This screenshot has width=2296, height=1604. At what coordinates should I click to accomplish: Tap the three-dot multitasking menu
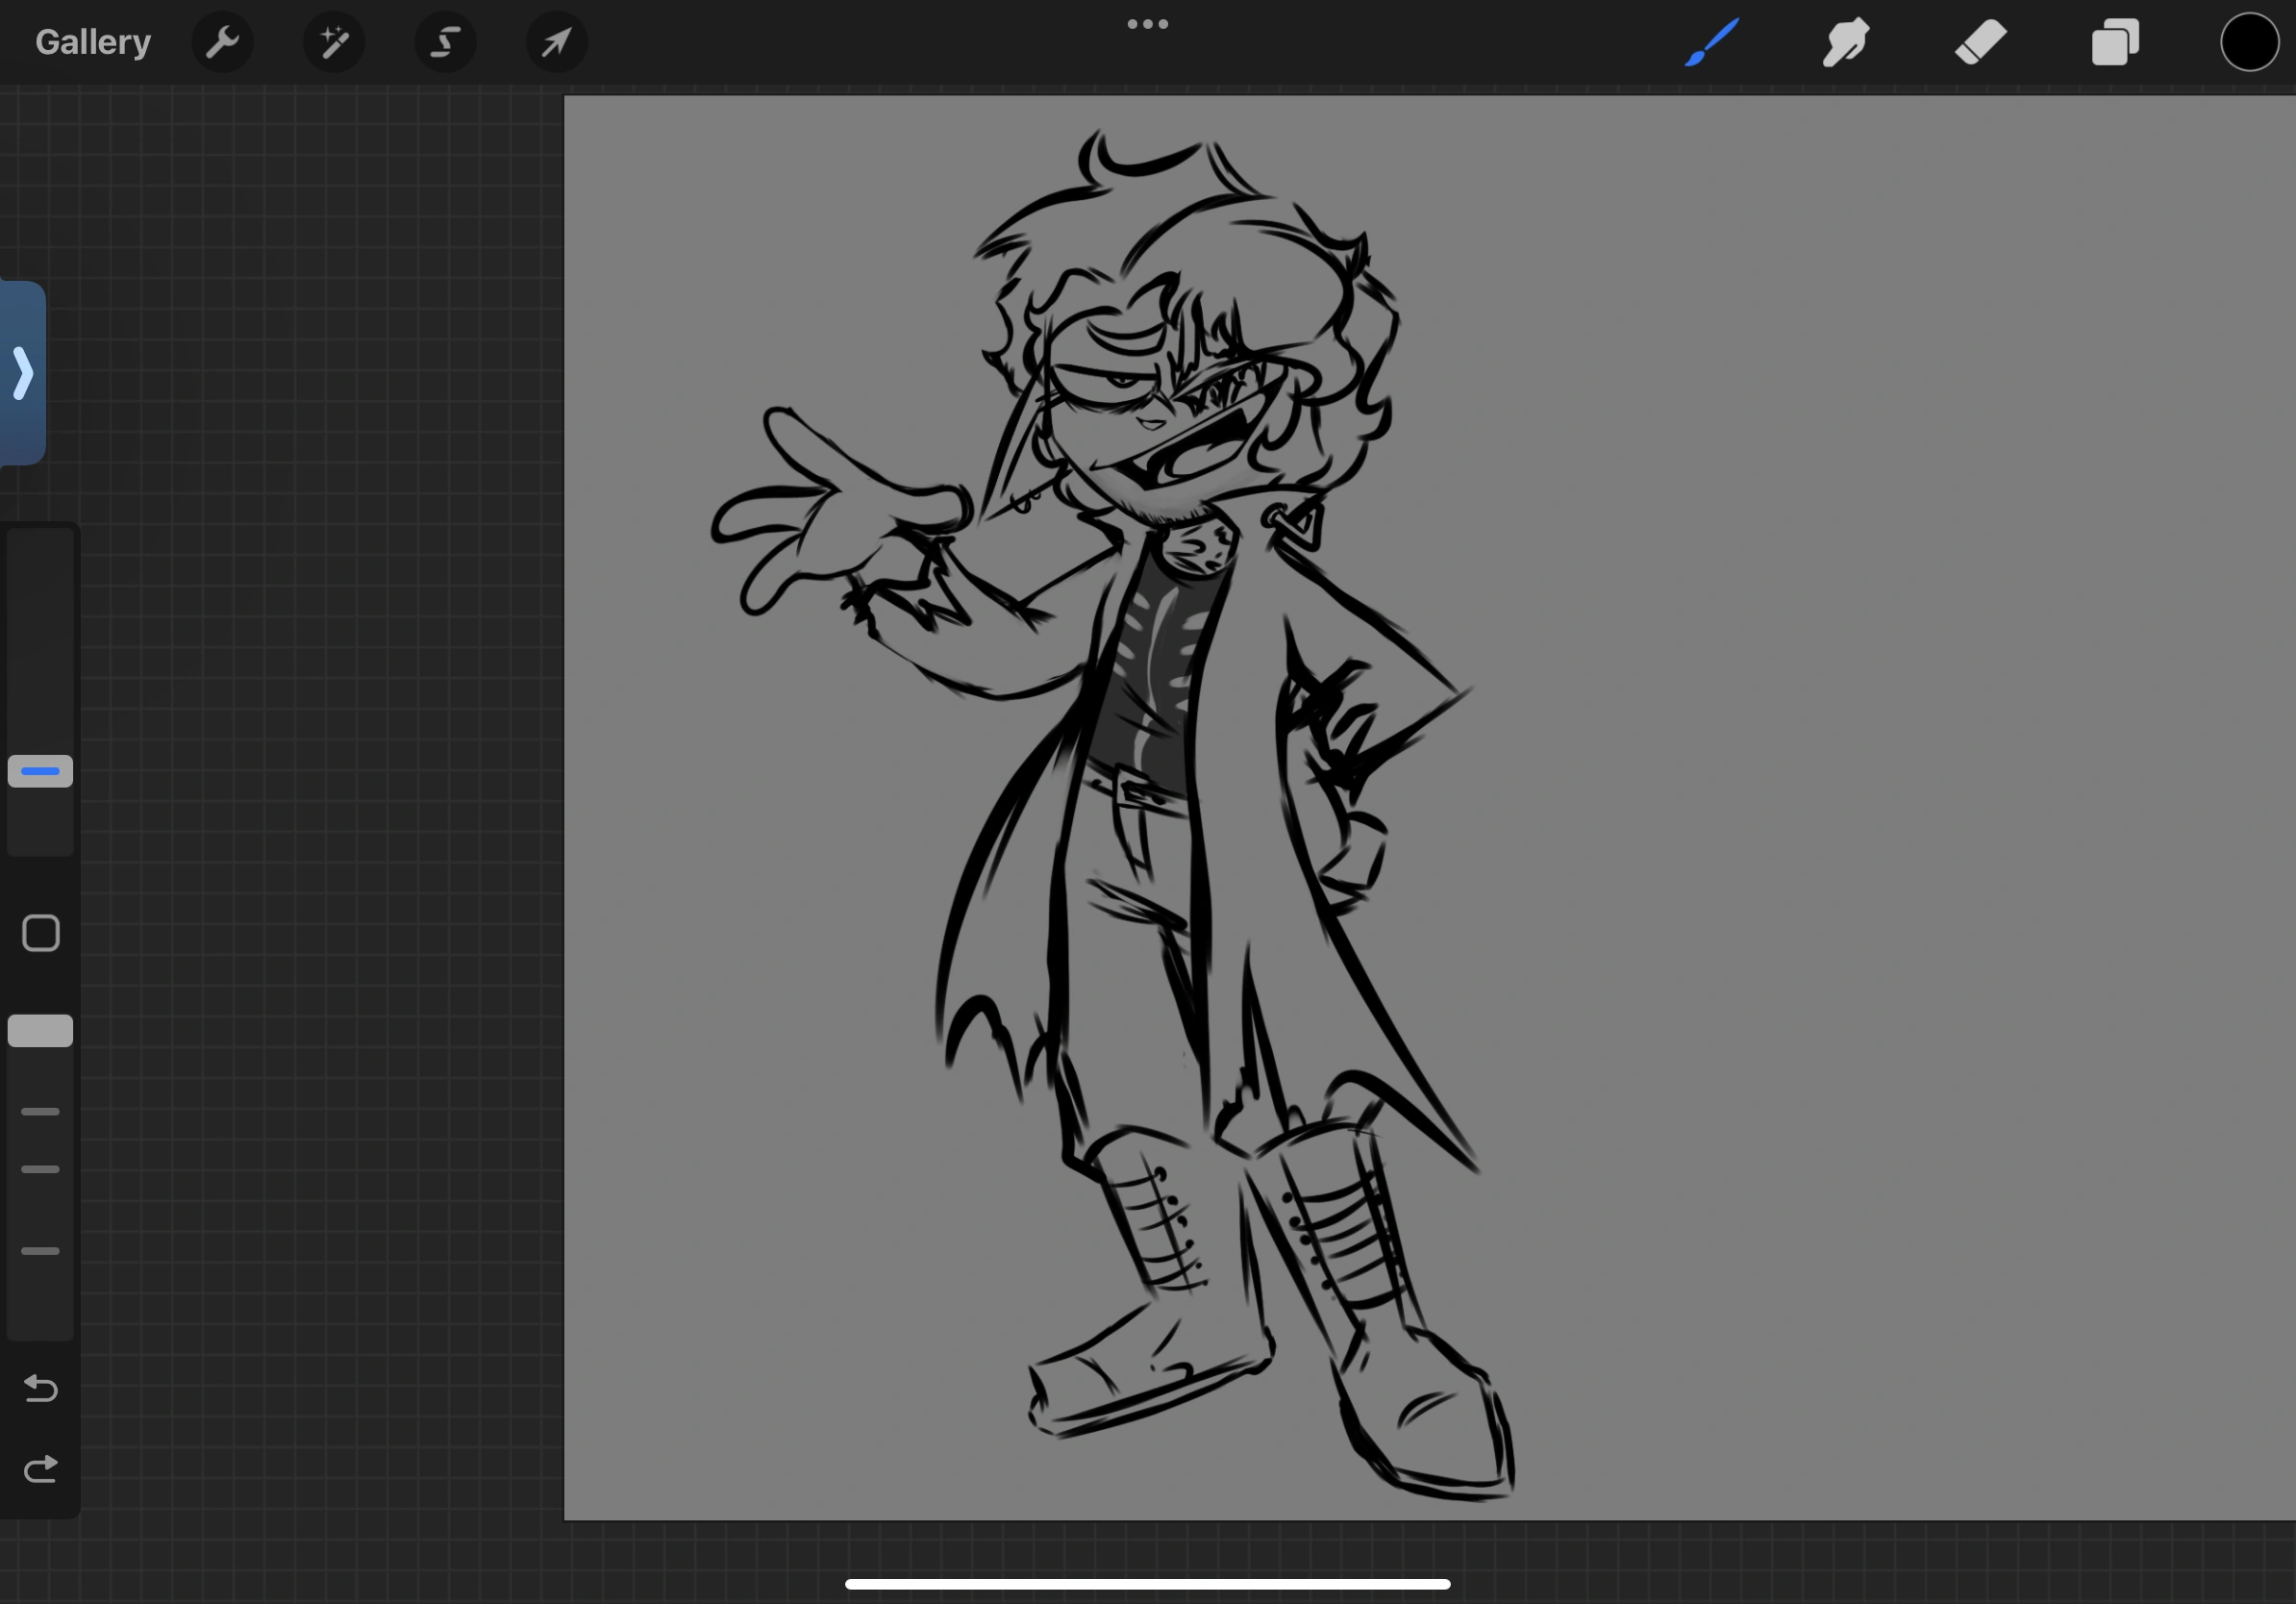1147,24
